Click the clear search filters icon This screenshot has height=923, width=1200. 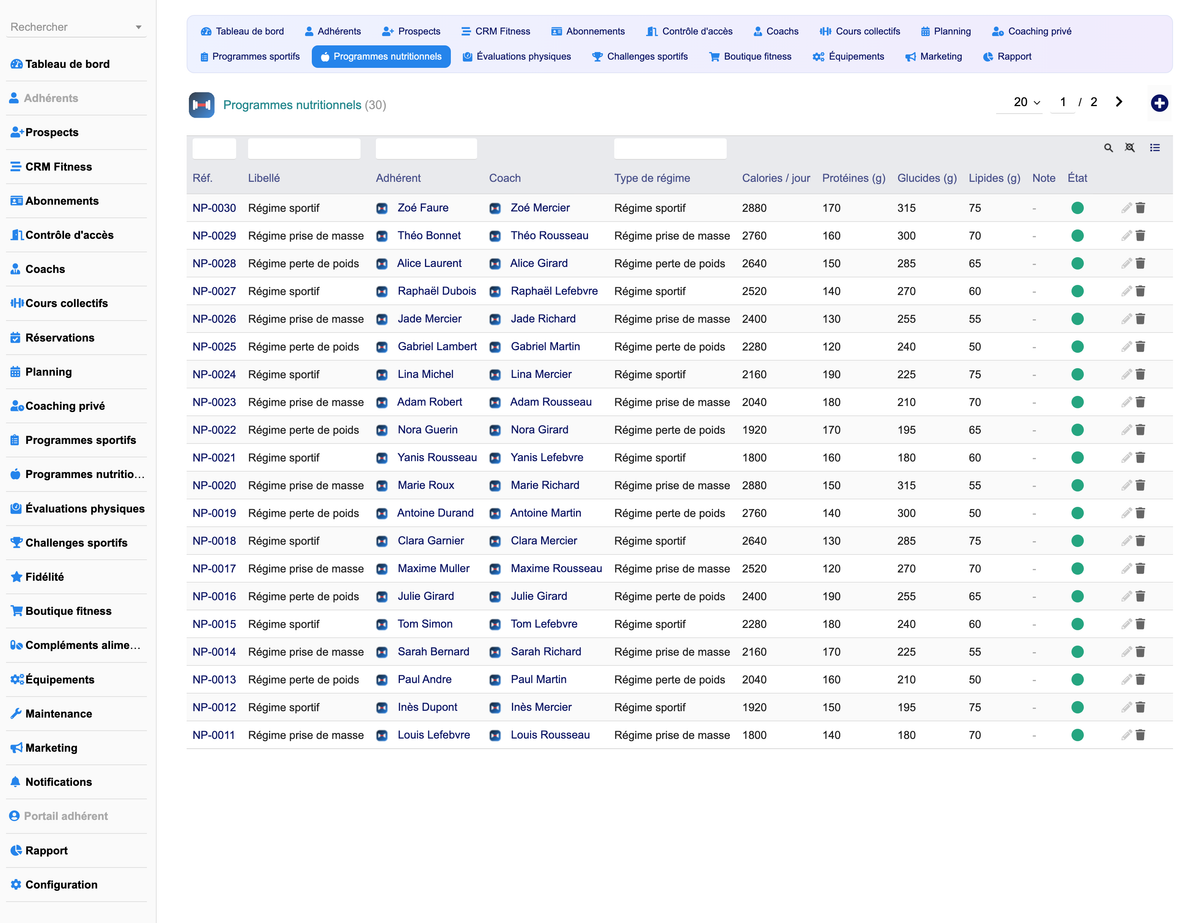tap(1130, 148)
